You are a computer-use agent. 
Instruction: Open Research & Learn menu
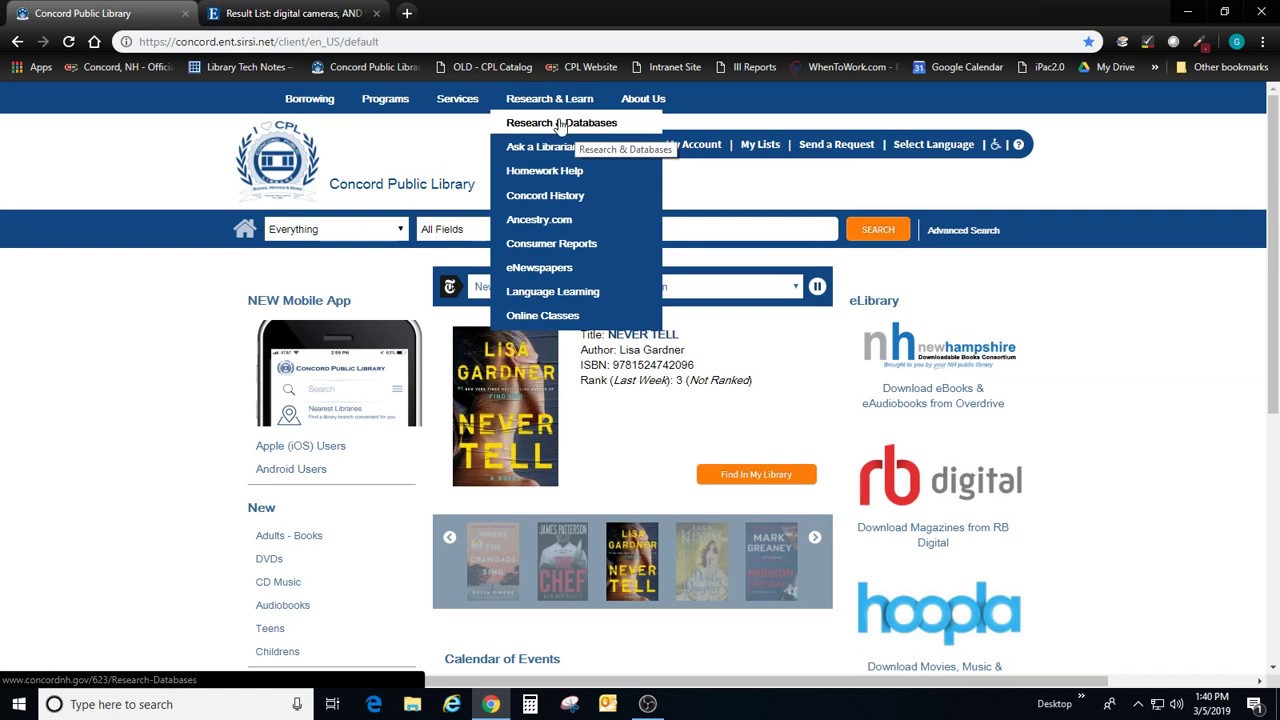pos(549,99)
